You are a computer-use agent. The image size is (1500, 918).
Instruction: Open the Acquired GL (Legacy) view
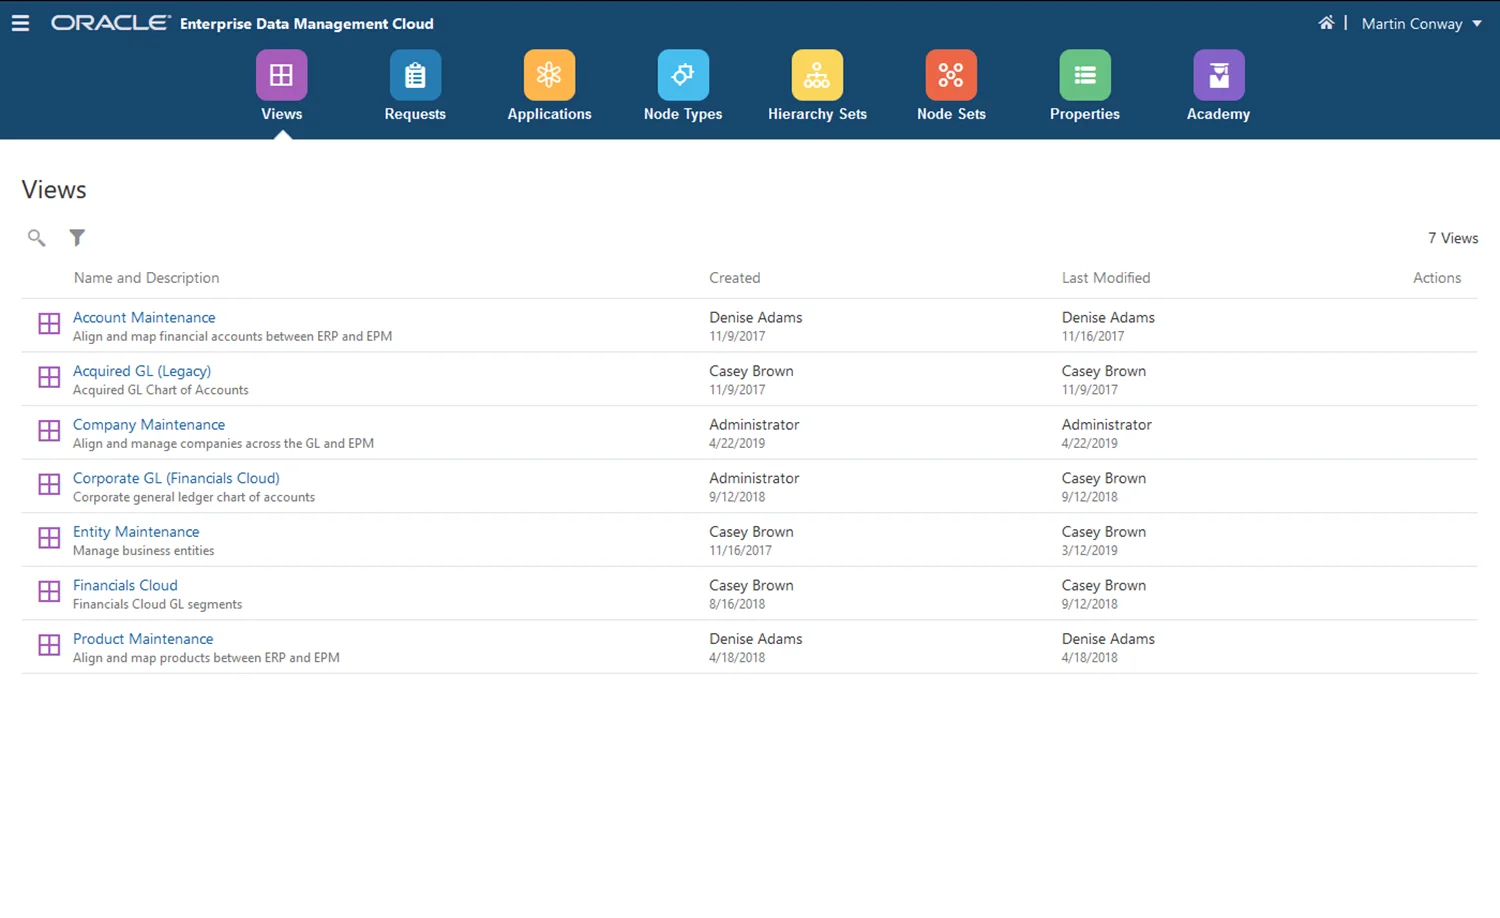(x=142, y=371)
